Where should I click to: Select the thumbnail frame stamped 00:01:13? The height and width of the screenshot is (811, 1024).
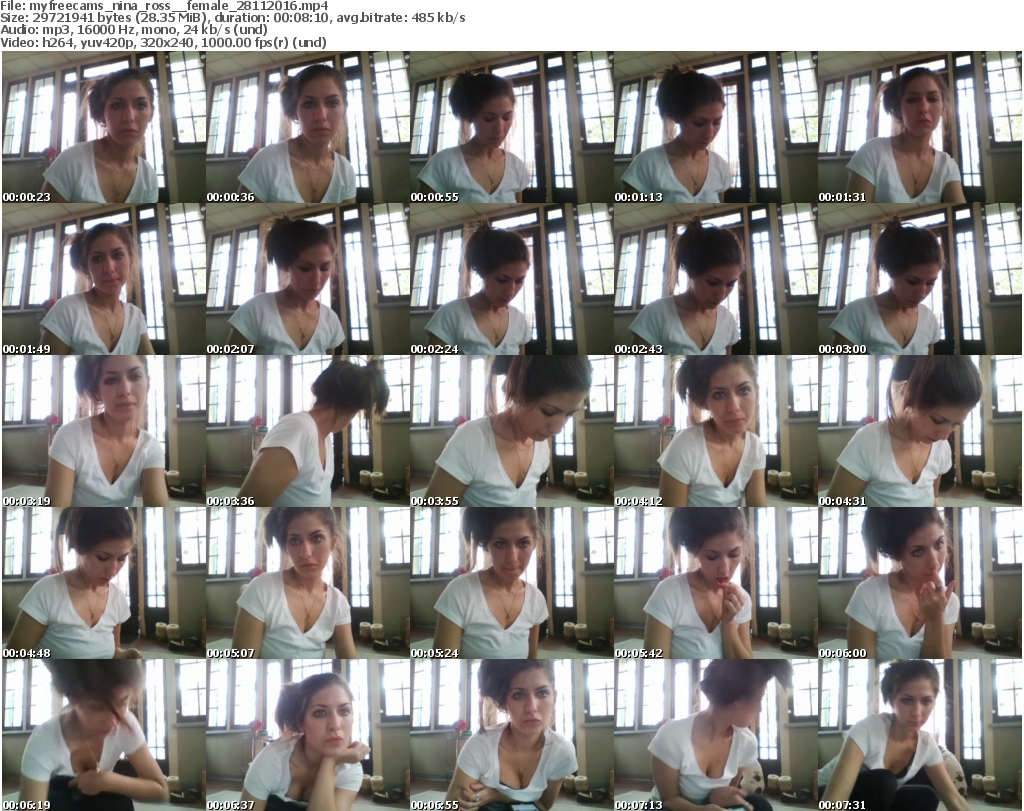coord(716,127)
